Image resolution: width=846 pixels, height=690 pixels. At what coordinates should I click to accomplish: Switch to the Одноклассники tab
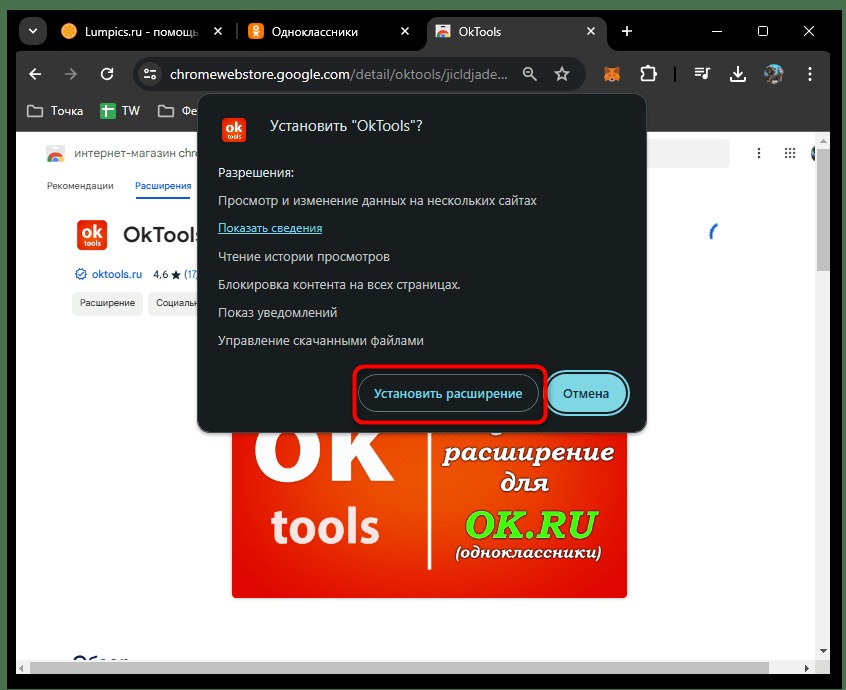pyautogui.click(x=315, y=31)
